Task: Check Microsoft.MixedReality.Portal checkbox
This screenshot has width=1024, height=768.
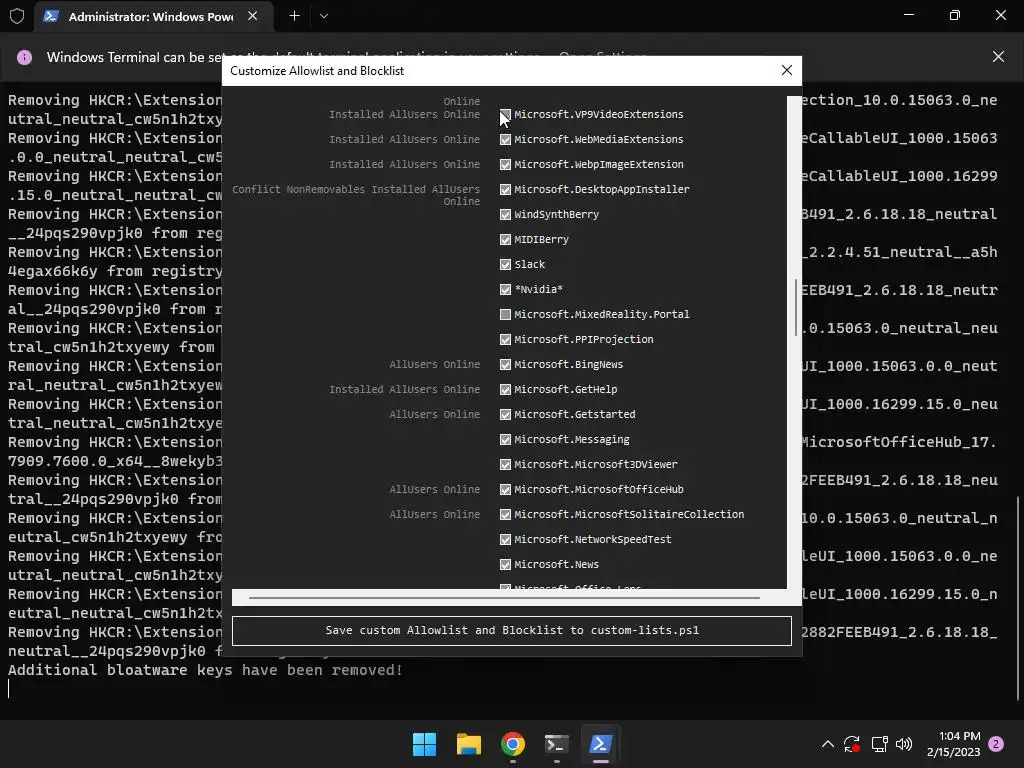Action: 505,315
